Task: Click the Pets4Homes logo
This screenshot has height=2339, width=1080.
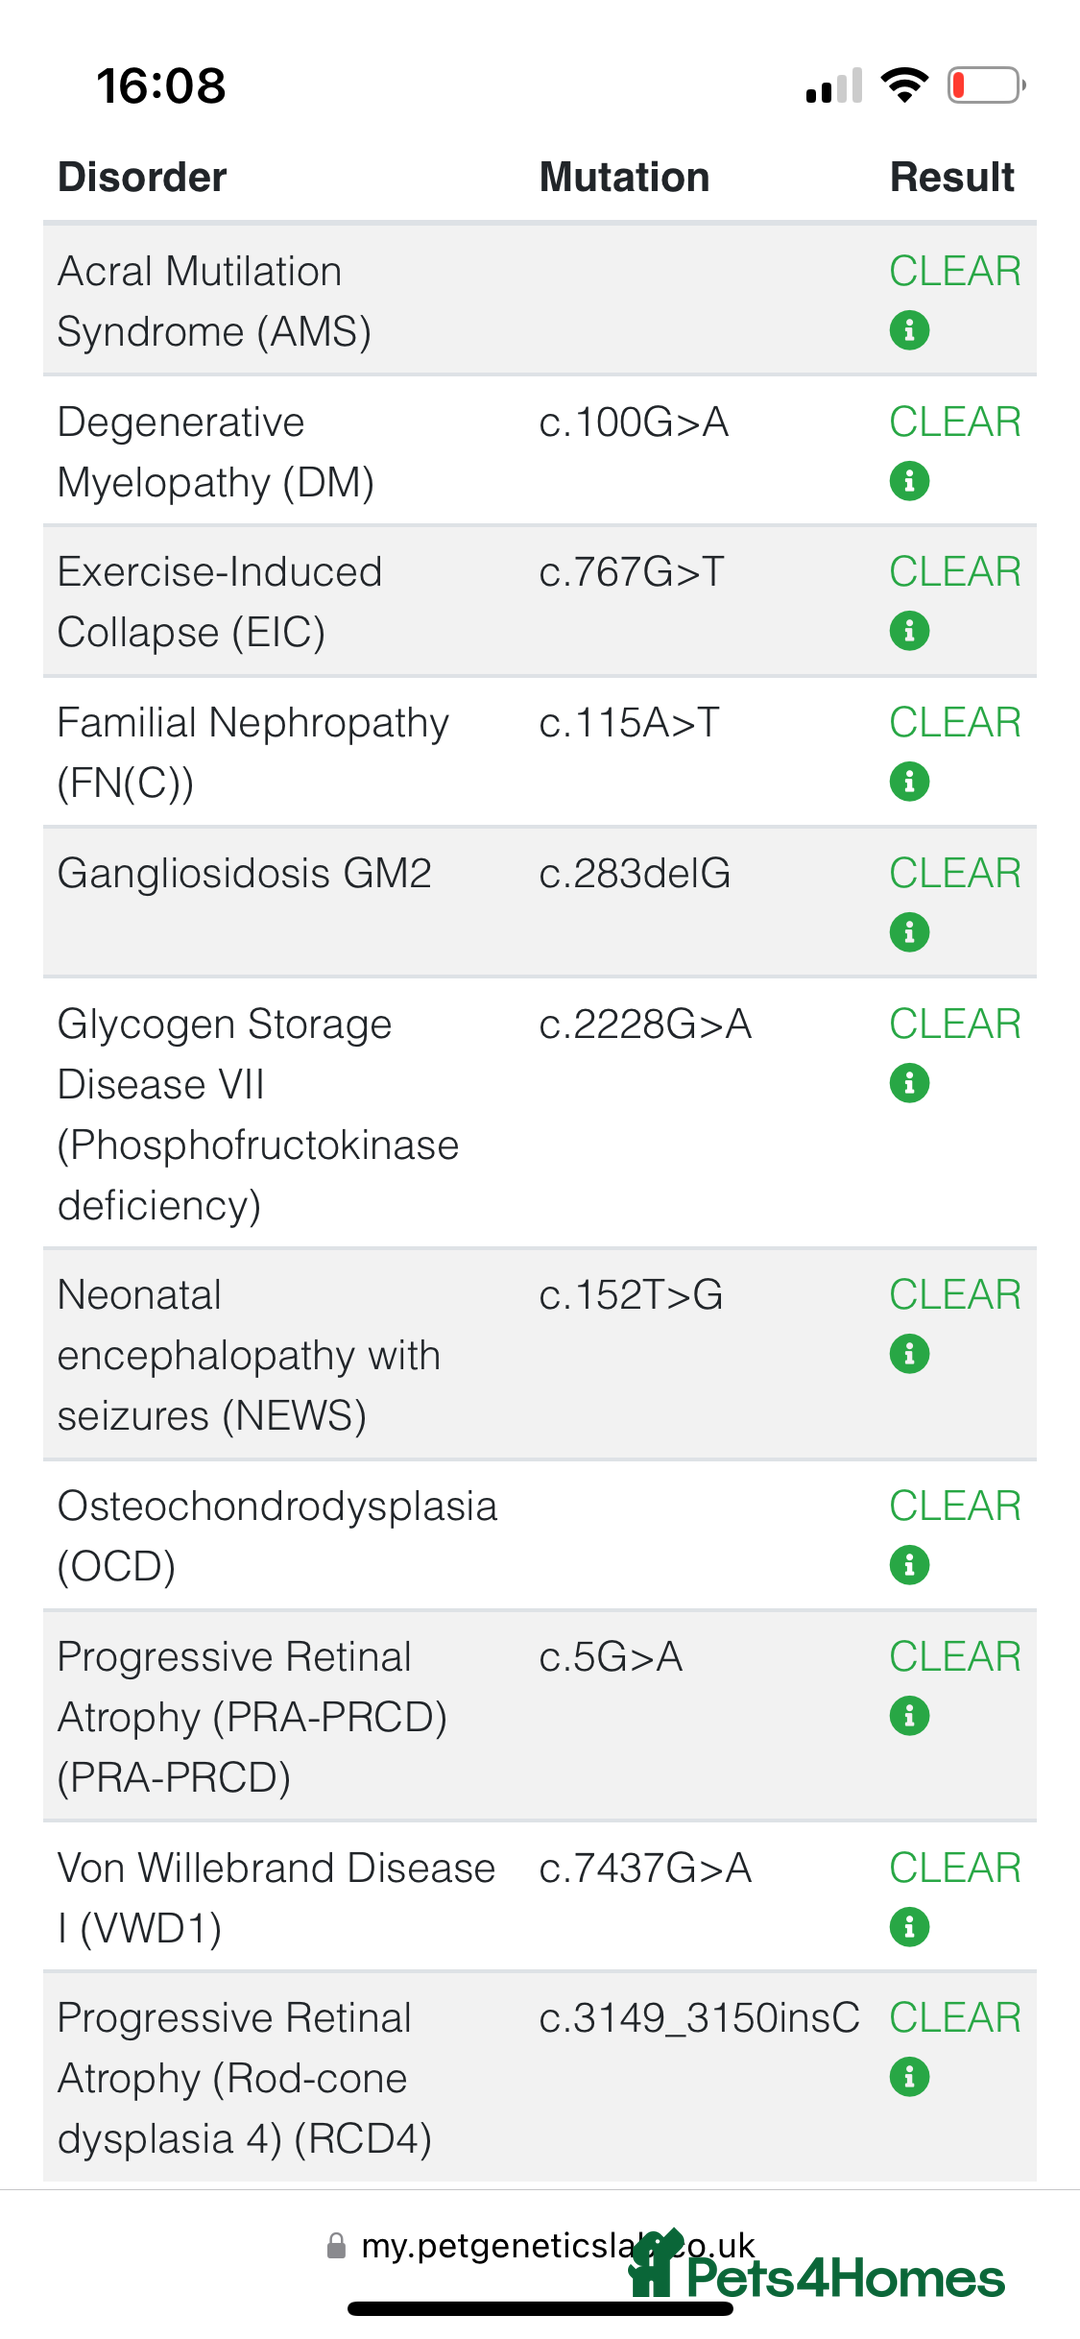Action: coord(816,2270)
